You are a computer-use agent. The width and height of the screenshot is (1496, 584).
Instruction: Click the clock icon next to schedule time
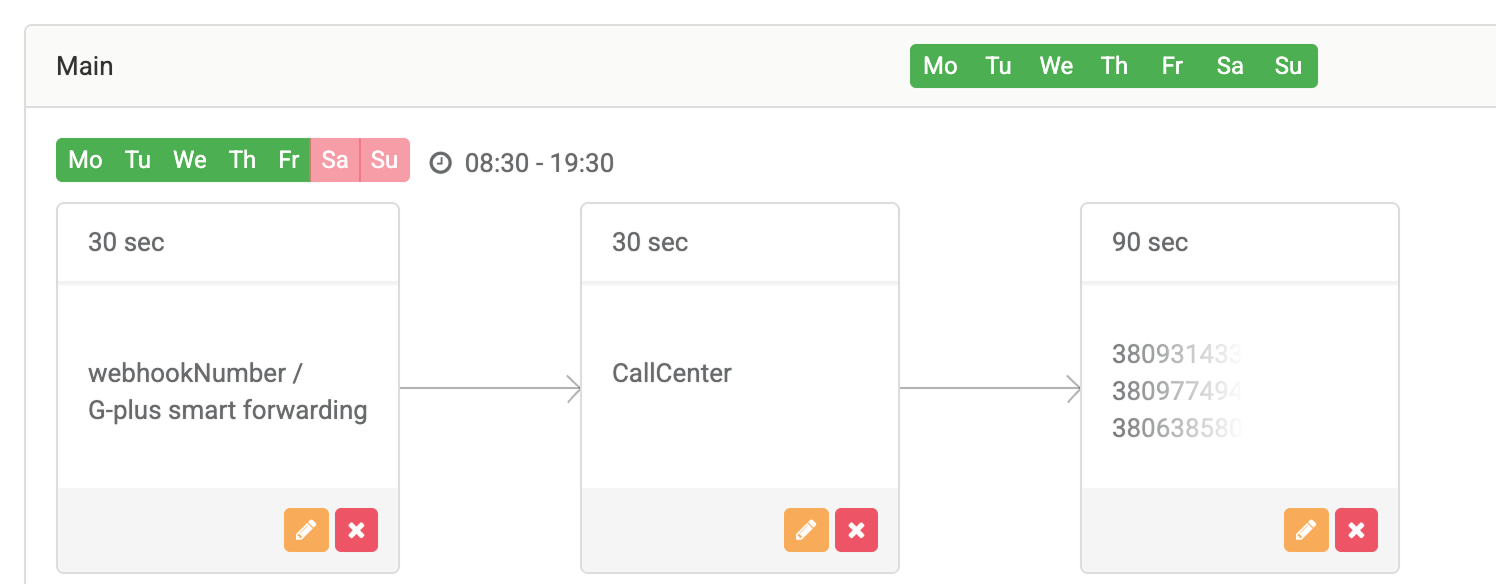pos(441,162)
